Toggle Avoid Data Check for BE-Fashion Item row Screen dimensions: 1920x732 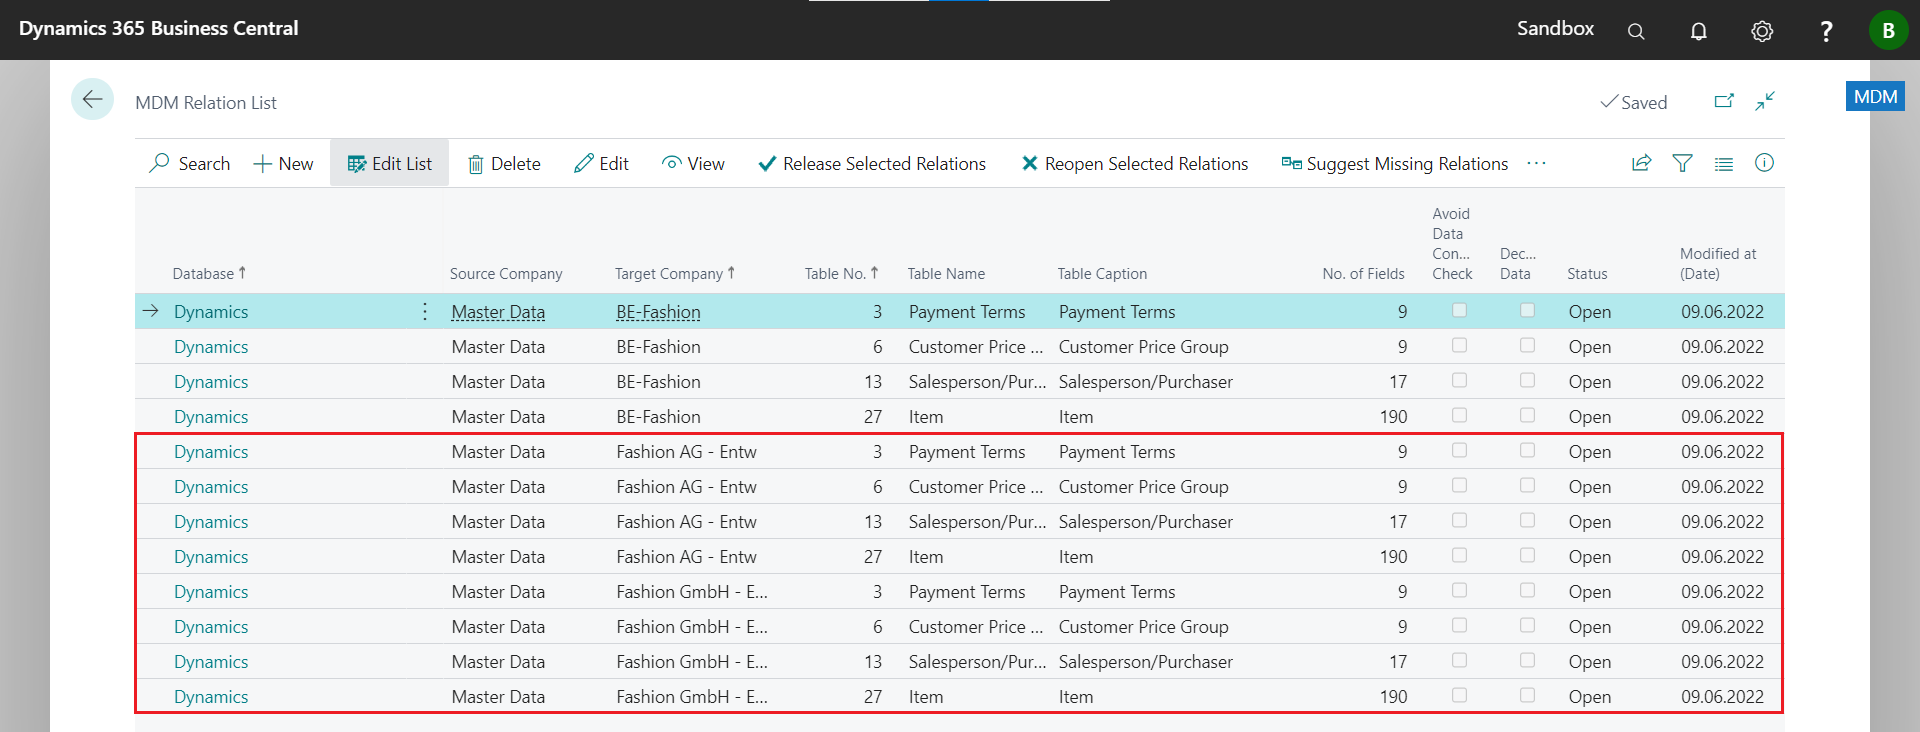(x=1459, y=416)
